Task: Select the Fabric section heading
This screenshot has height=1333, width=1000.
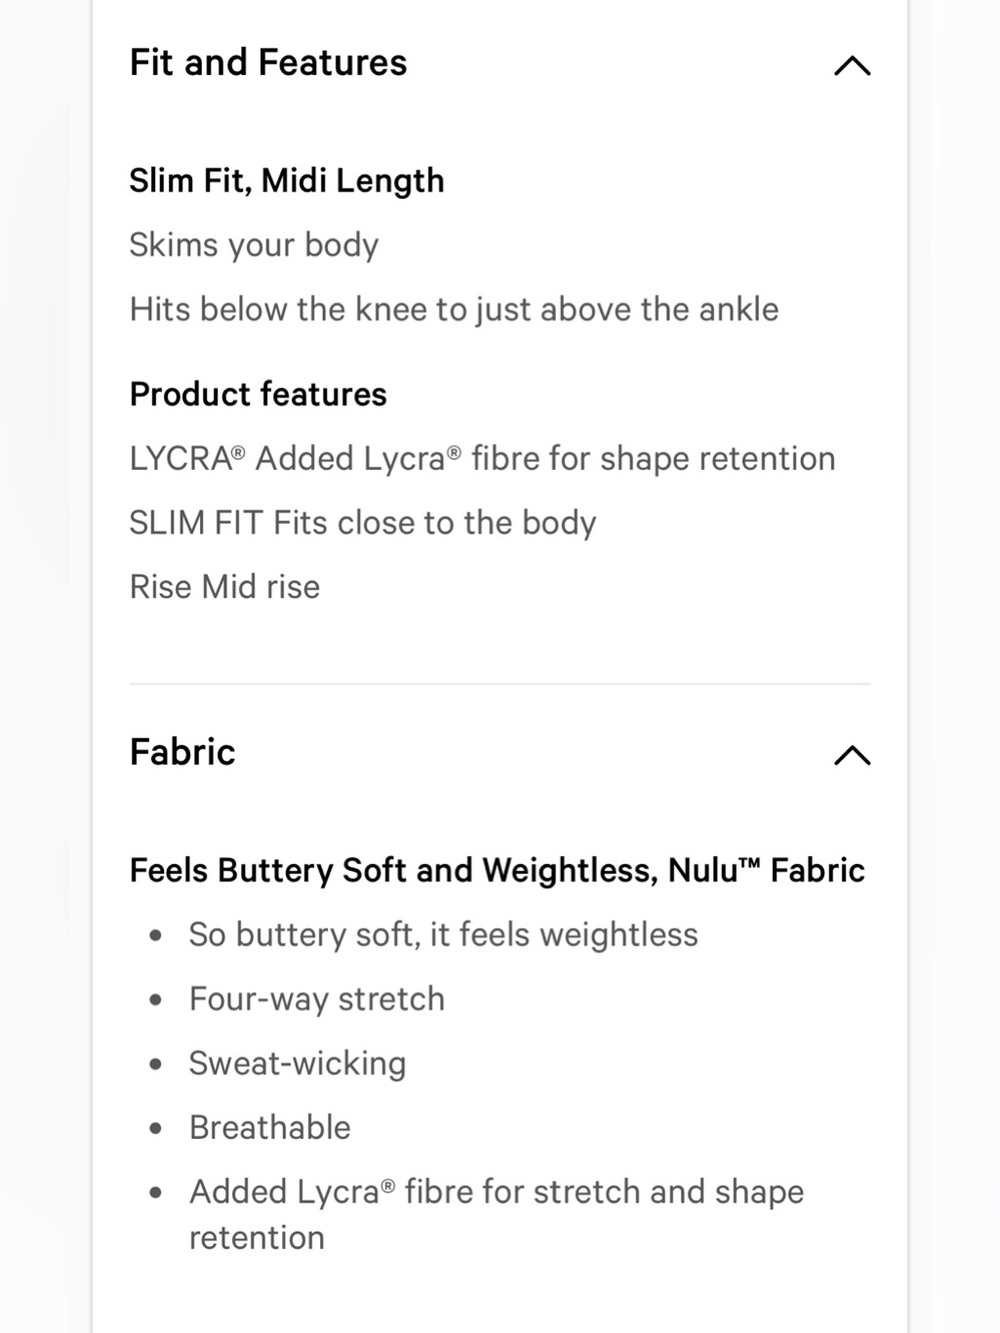Action: (x=183, y=752)
